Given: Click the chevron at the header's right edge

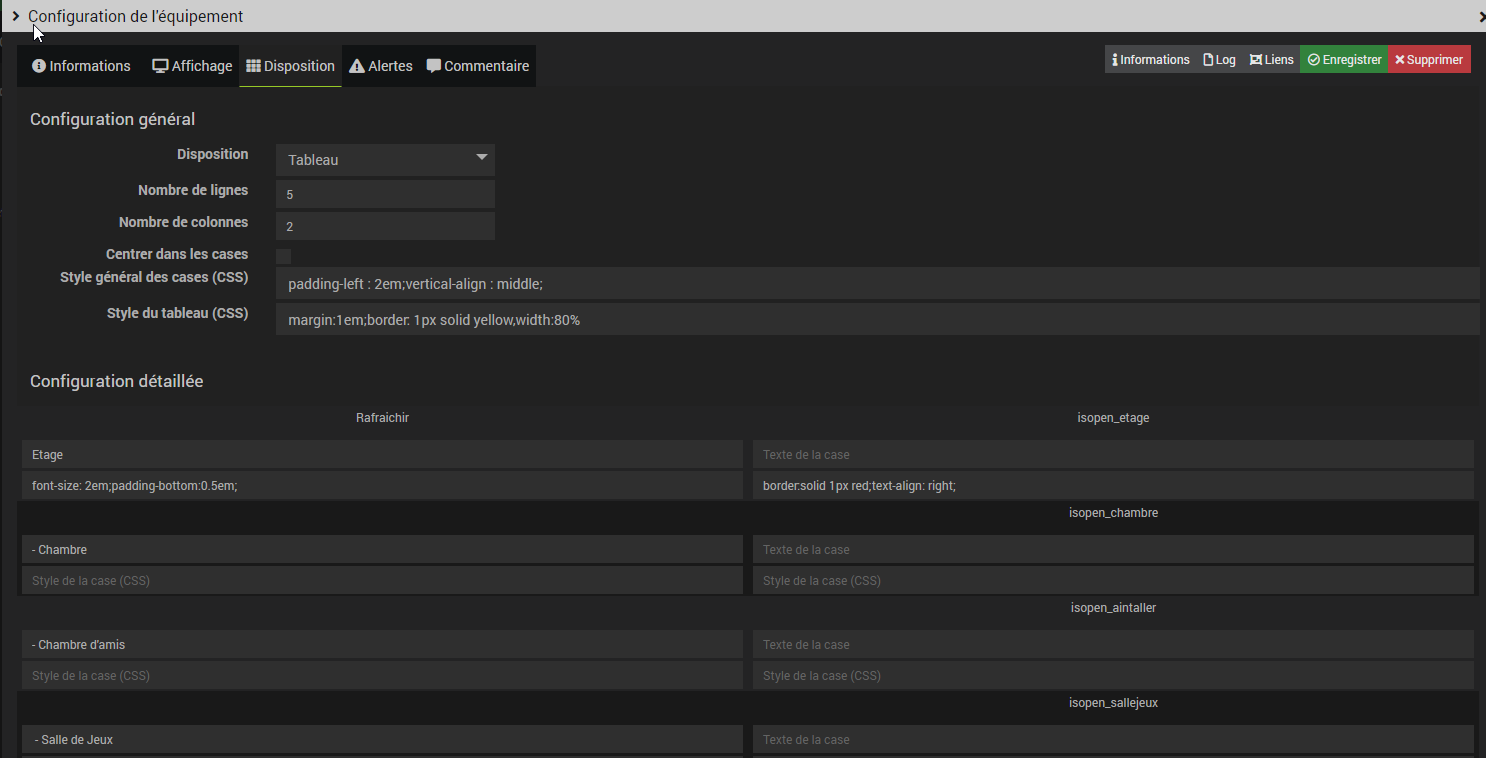Looking at the screenshot, I should tap(1481, 17).
